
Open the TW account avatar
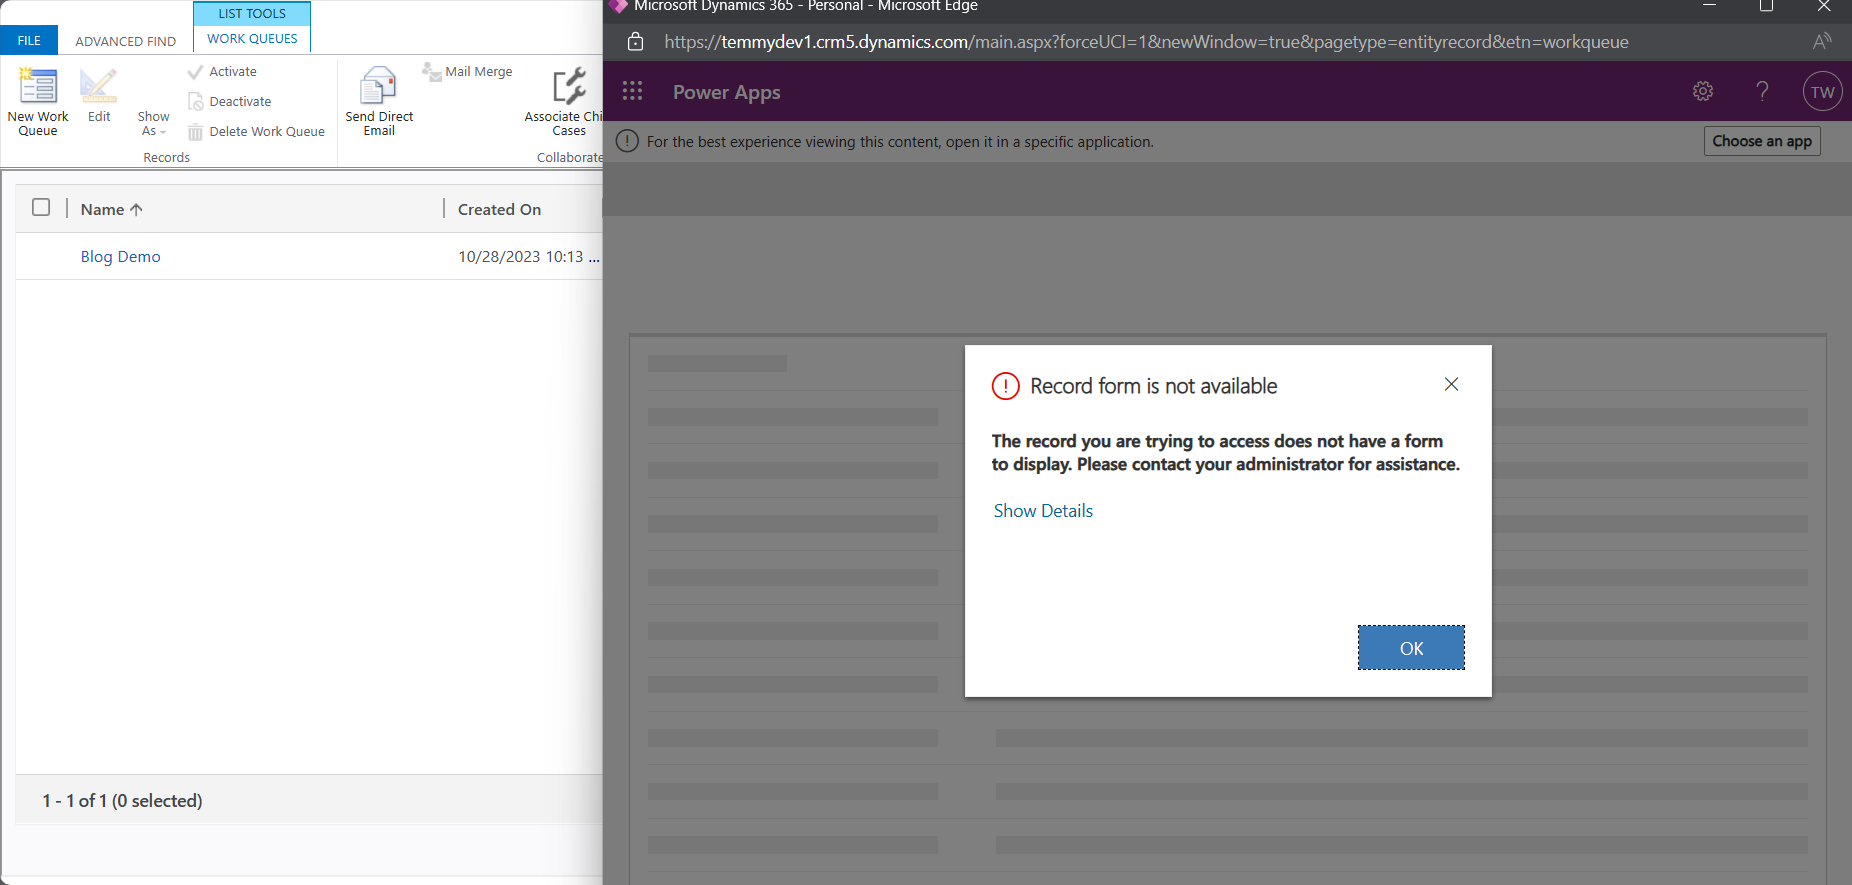click(x=1823, y=92)
